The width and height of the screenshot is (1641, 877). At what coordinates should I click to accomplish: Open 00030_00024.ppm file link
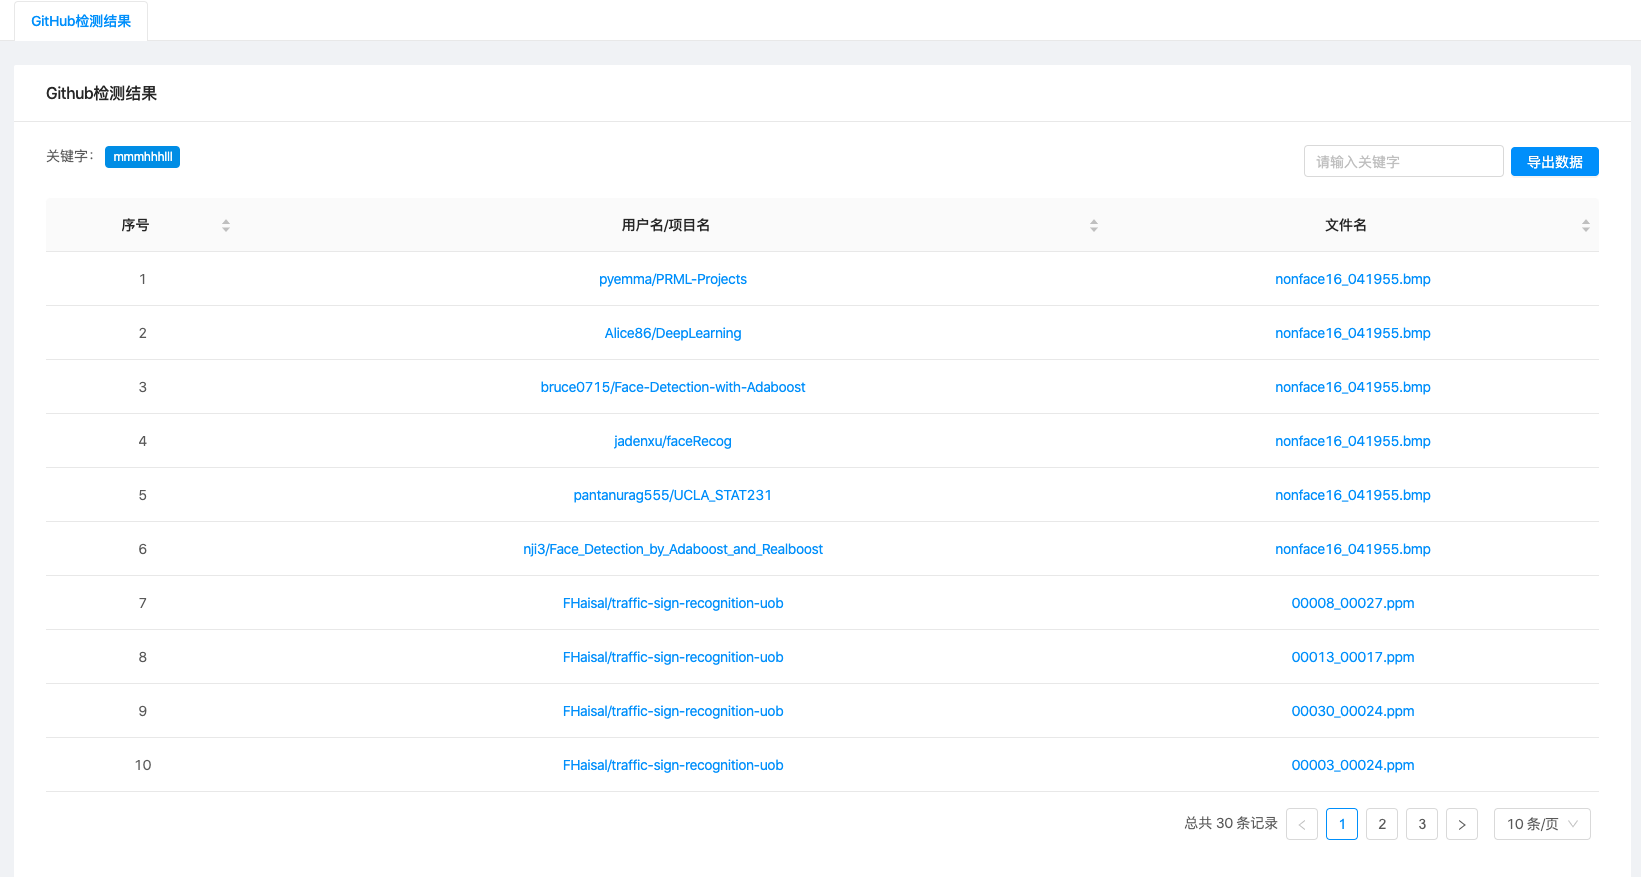(1353, 711)
